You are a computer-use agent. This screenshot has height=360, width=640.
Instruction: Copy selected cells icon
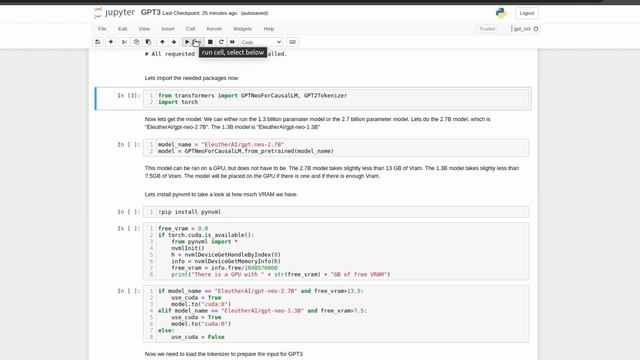coord(136,42)
